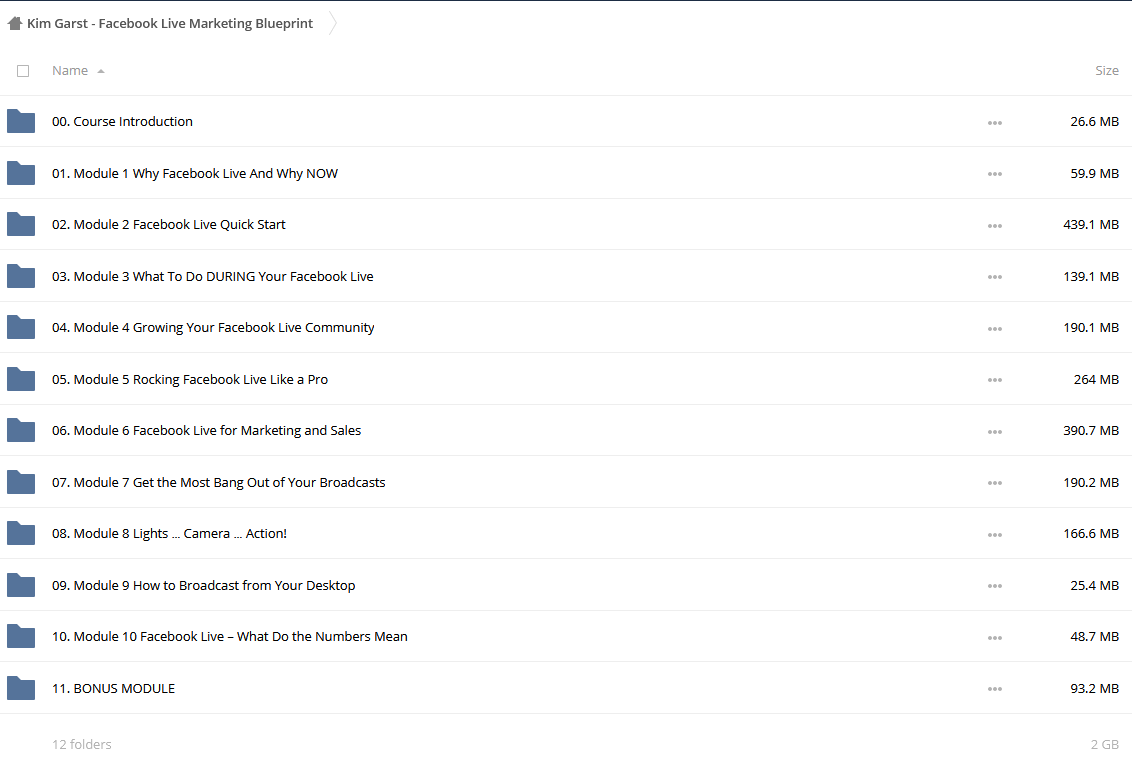Viewport: 1132px width, 770px height.
Task: Open 07. Module 7 Get the Most Bang folder
Action: point(219,482)
